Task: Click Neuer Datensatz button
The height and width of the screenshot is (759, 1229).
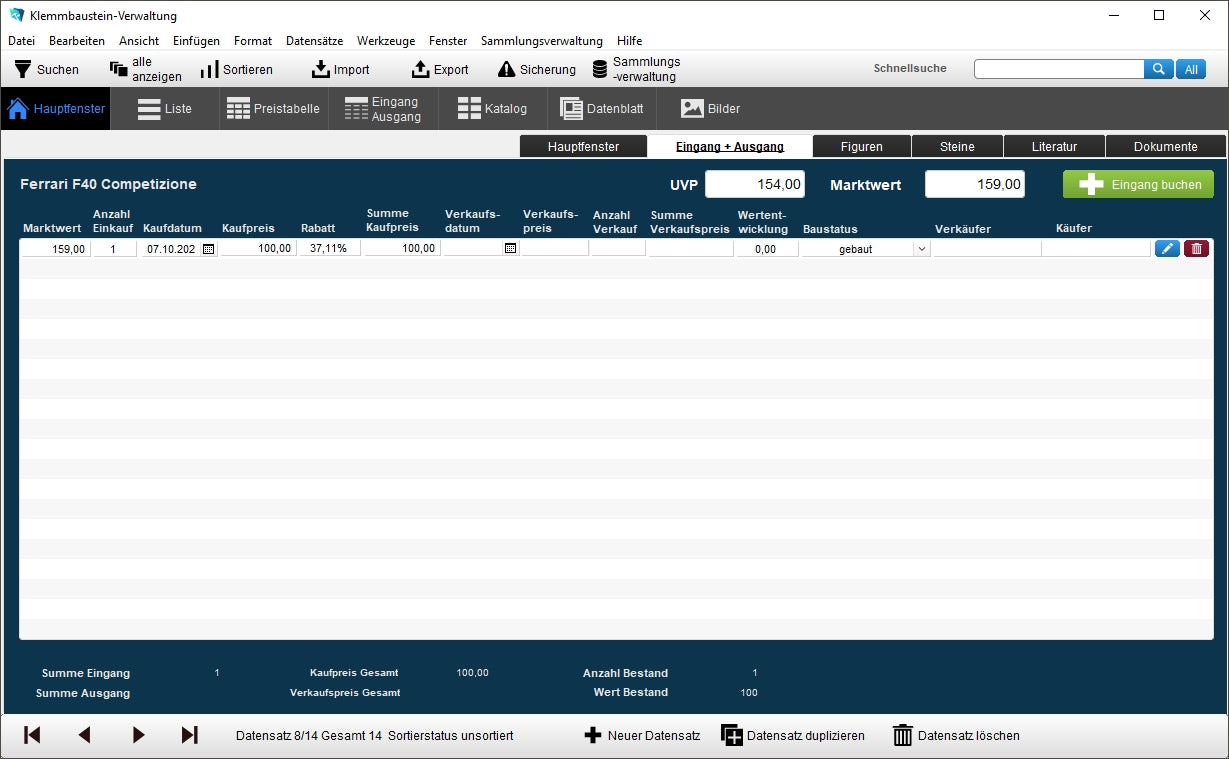Action: point(642,735)
